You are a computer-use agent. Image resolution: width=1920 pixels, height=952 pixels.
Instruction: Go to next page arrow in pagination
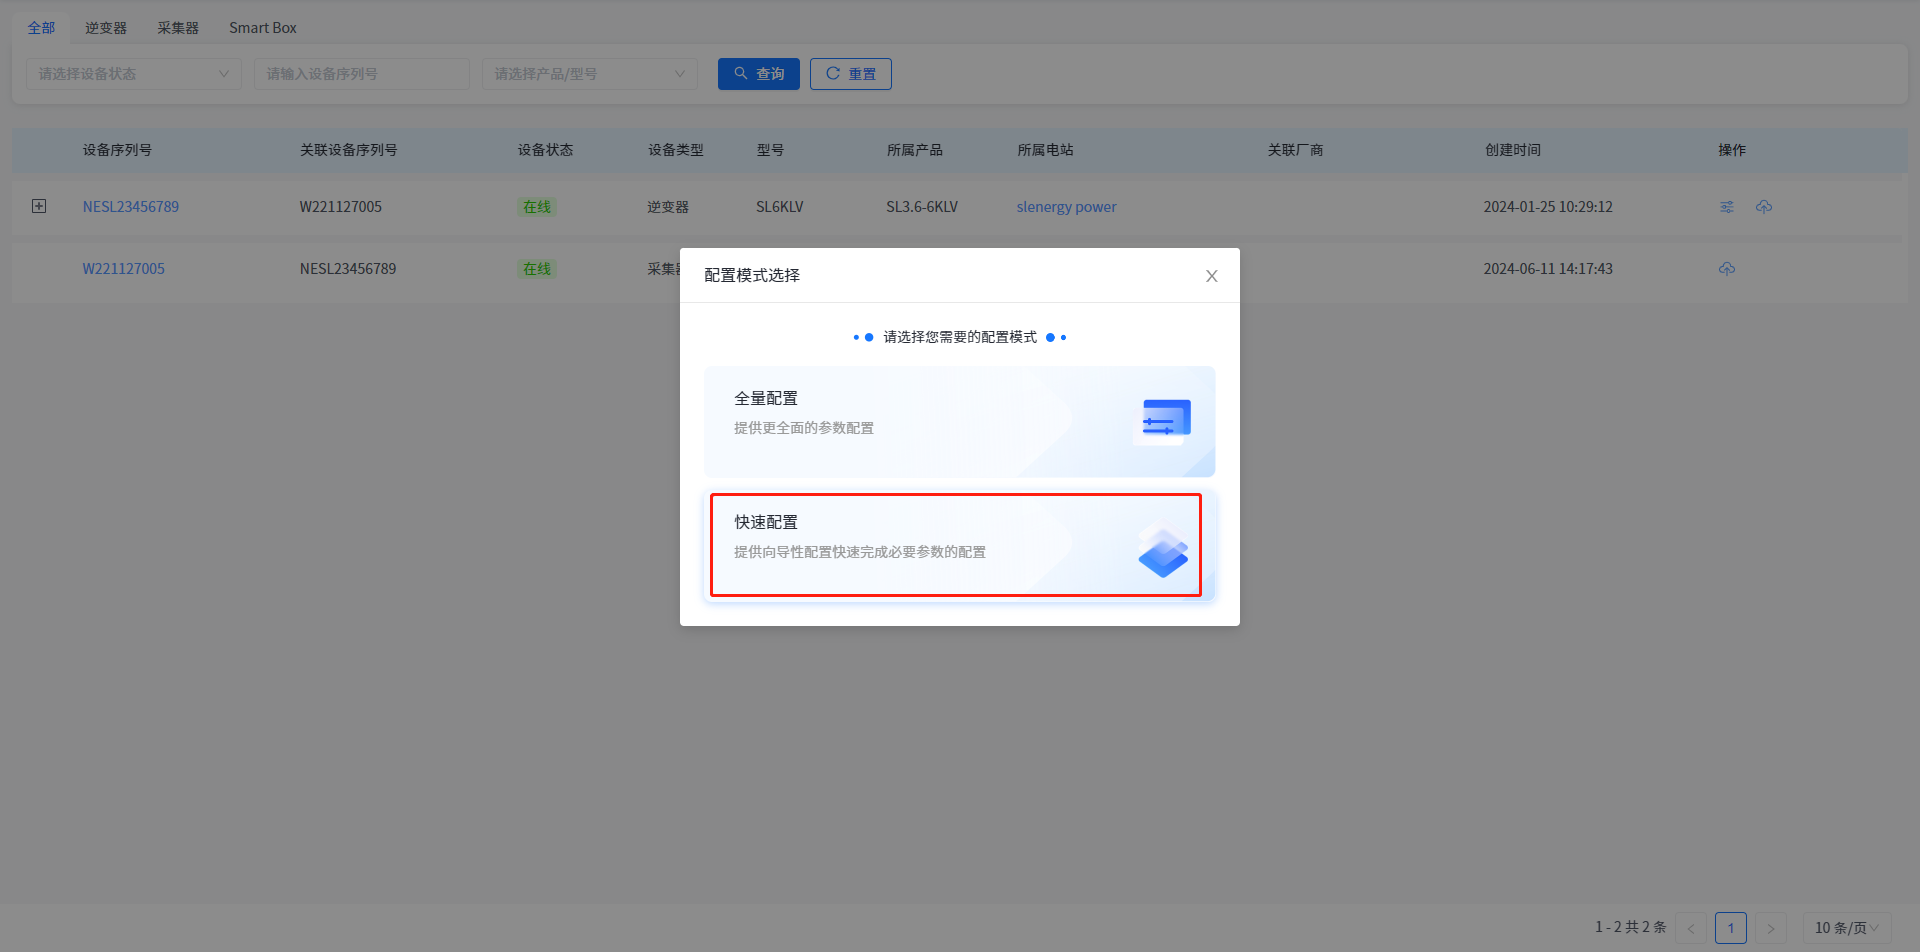1770,928
